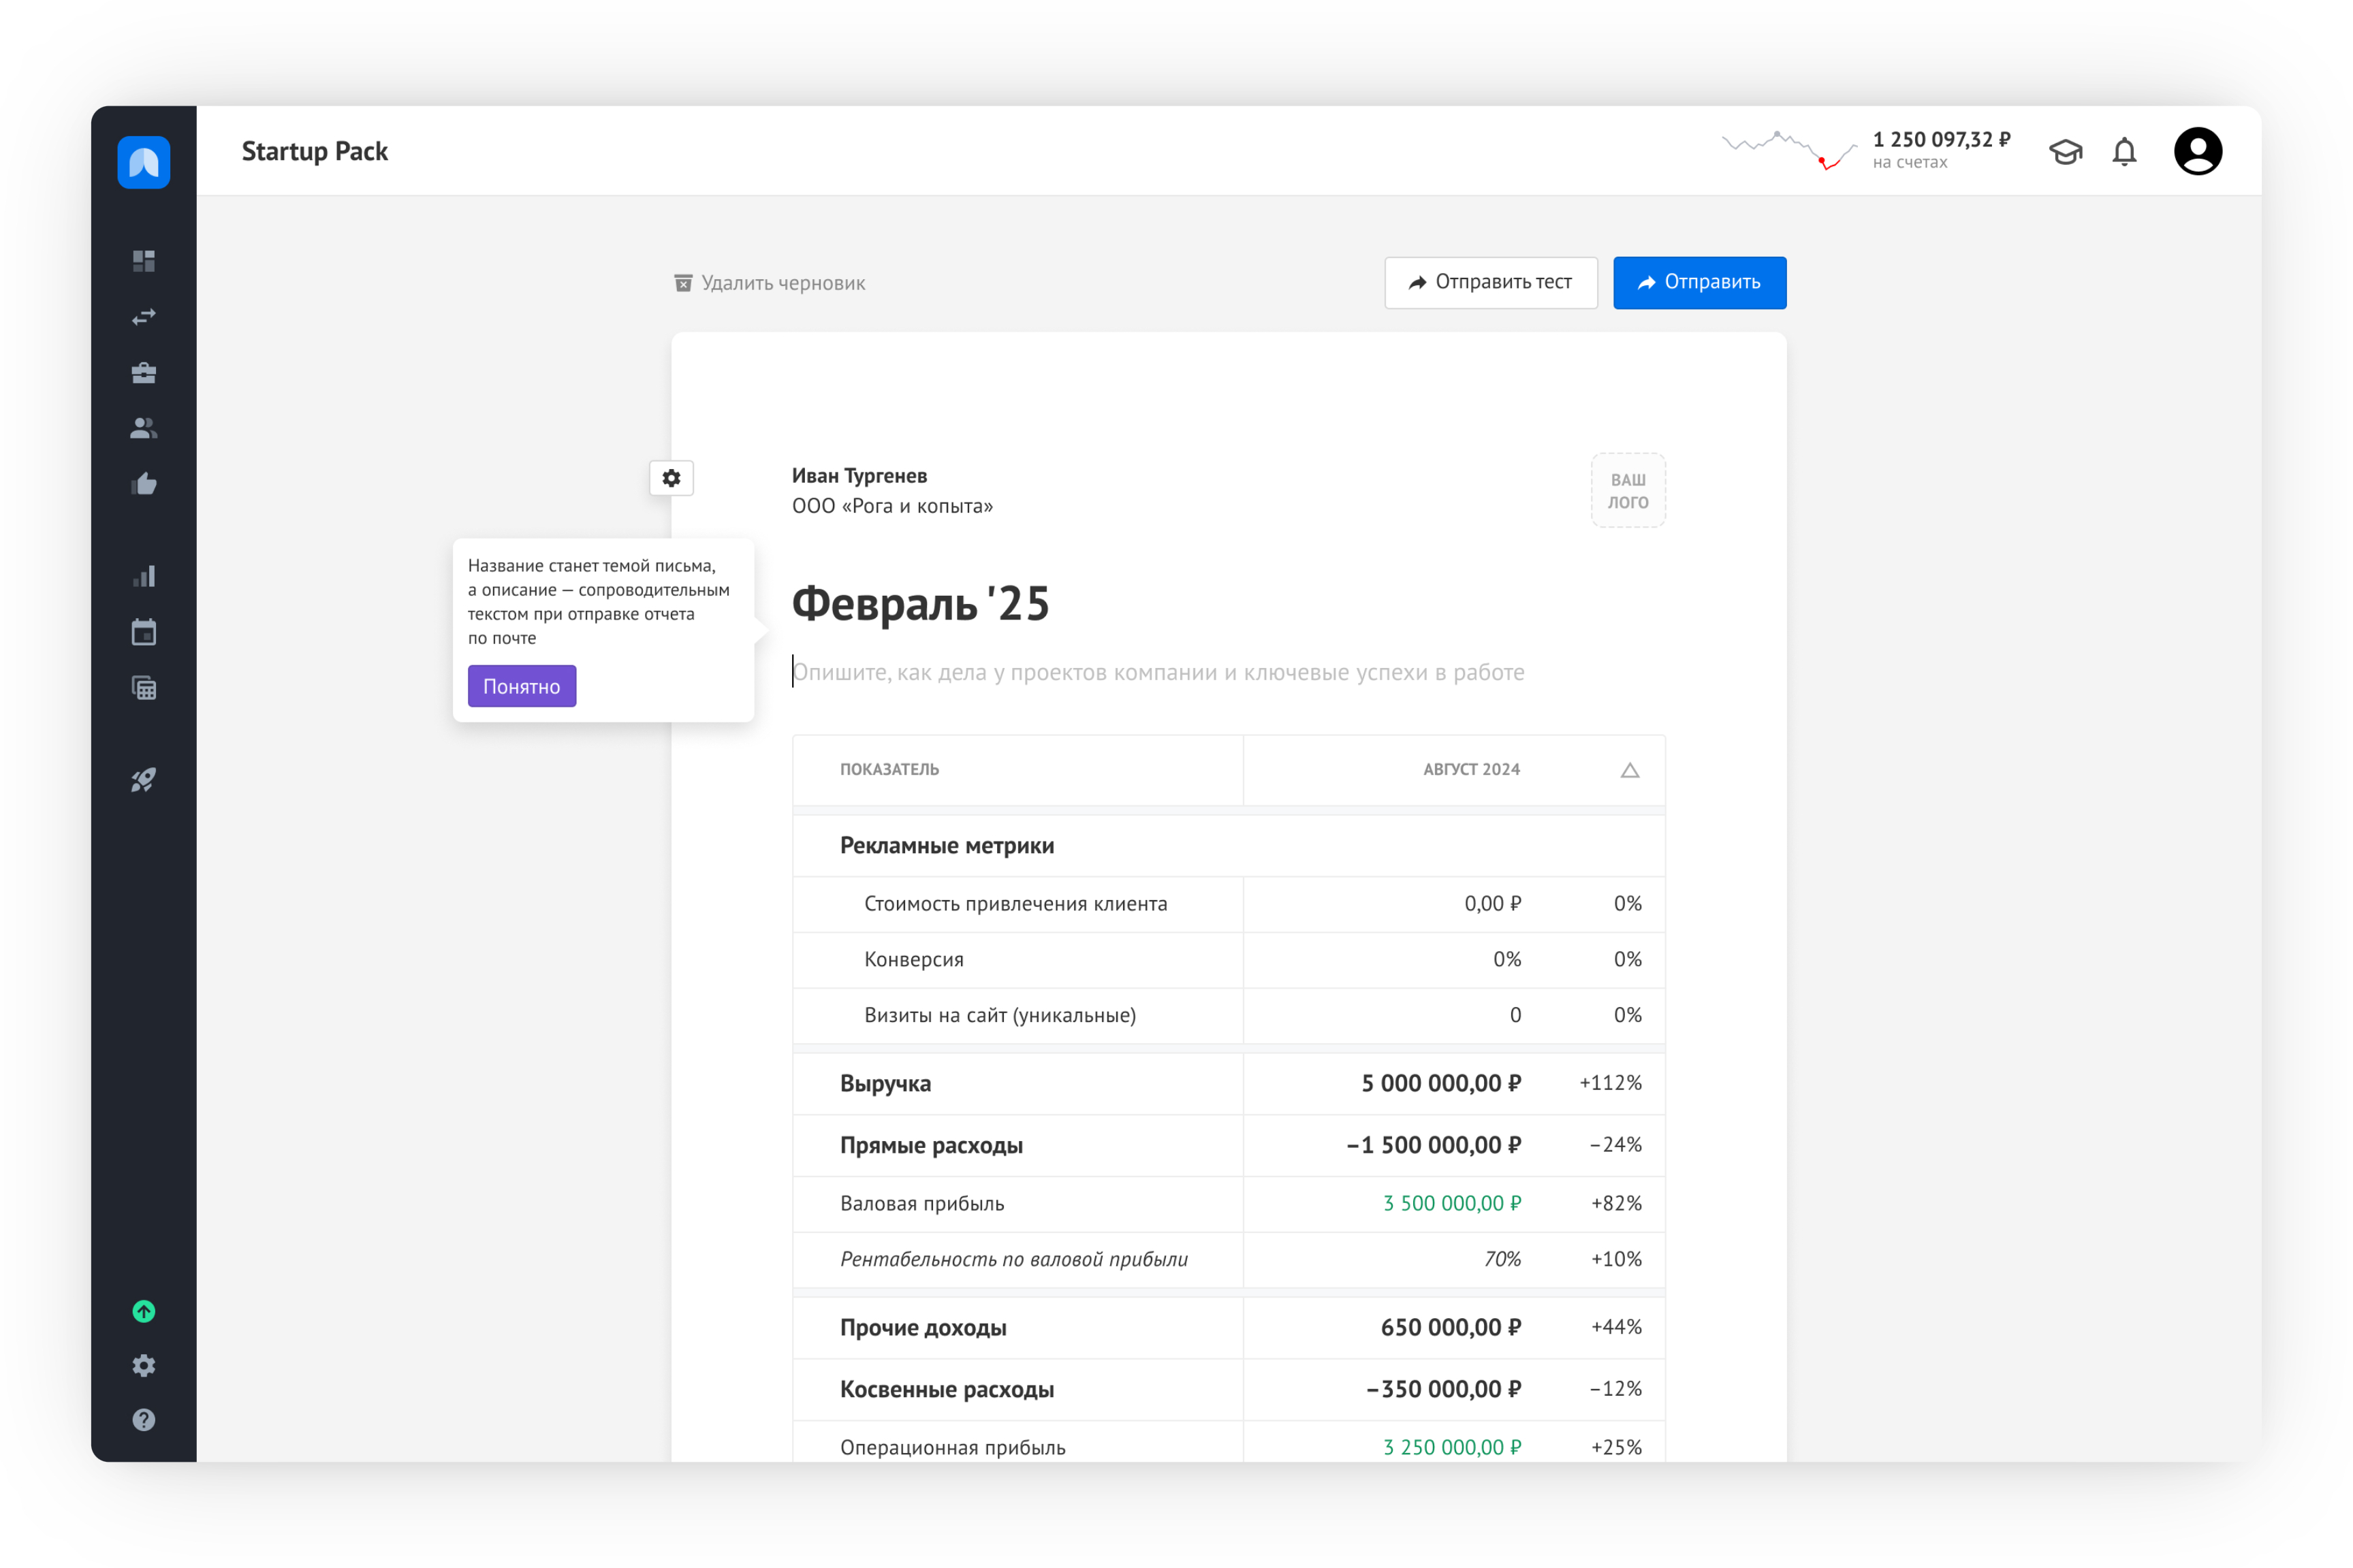This screenshot has height=1568, width=2353.
Task: Open the transfers arrows icon in sidebar
Action: click(x=144, y=317)
